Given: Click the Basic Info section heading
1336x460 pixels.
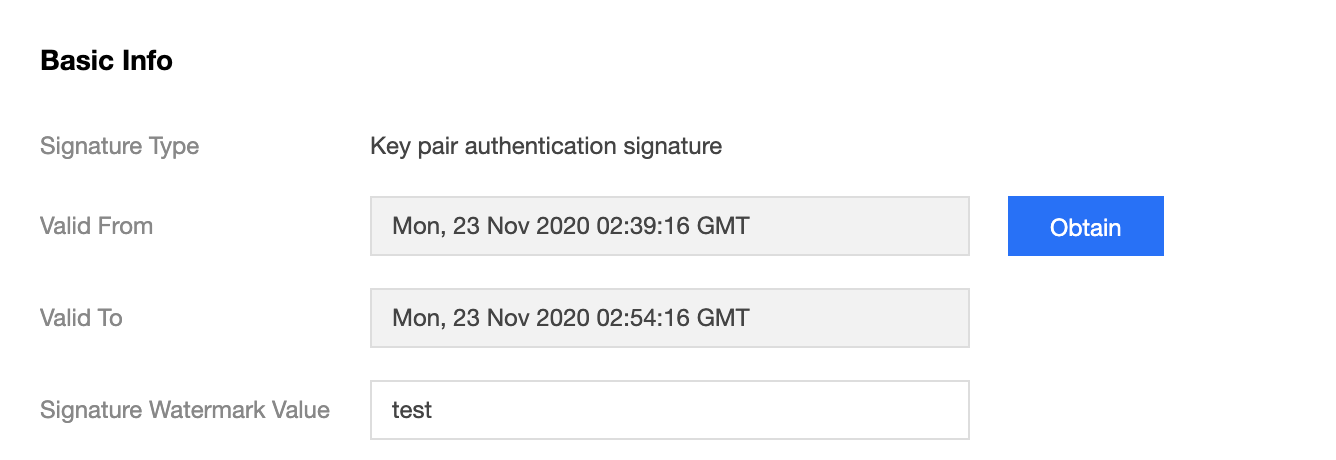Looking at the screenshot, I should 106,61.
